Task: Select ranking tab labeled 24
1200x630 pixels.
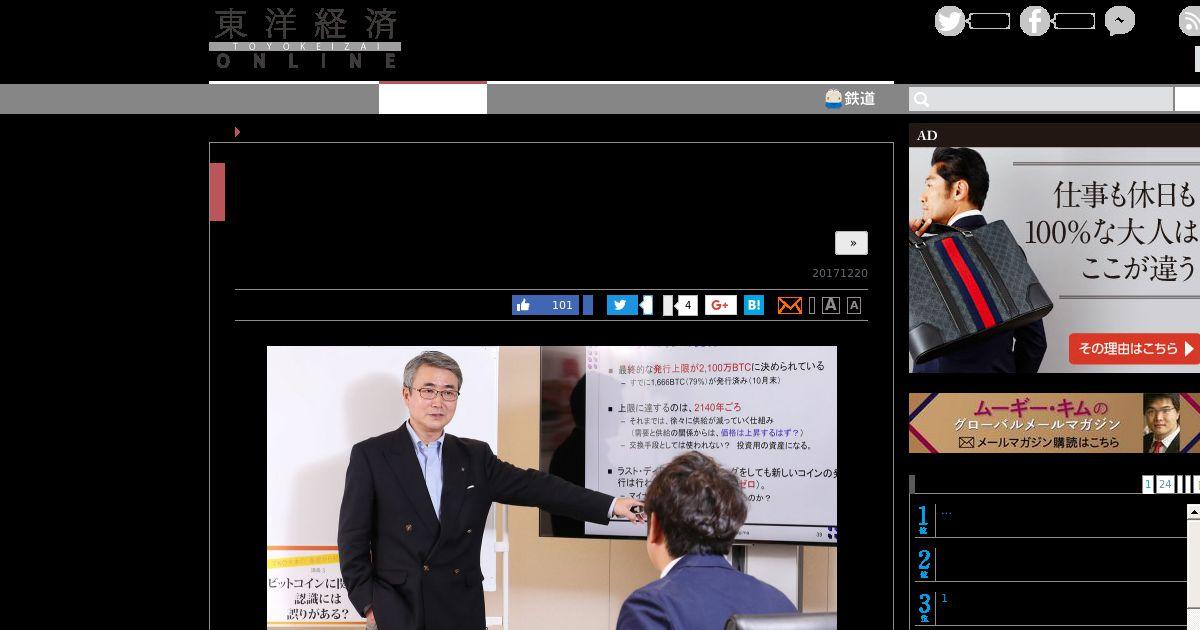Action: click(1165, 484)
